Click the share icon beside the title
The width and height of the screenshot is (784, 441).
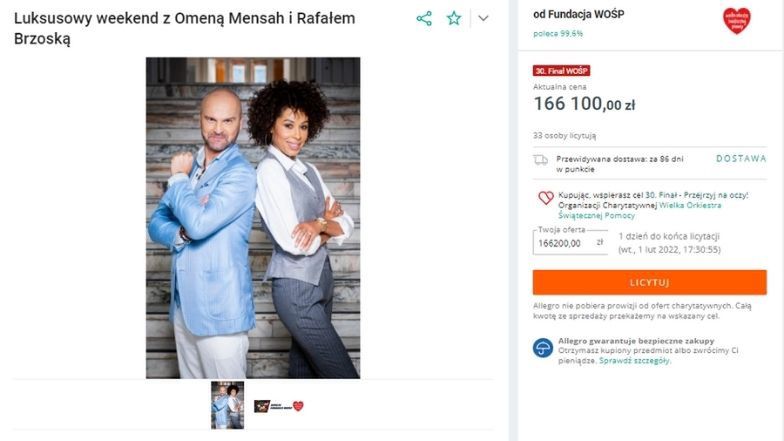424,18
